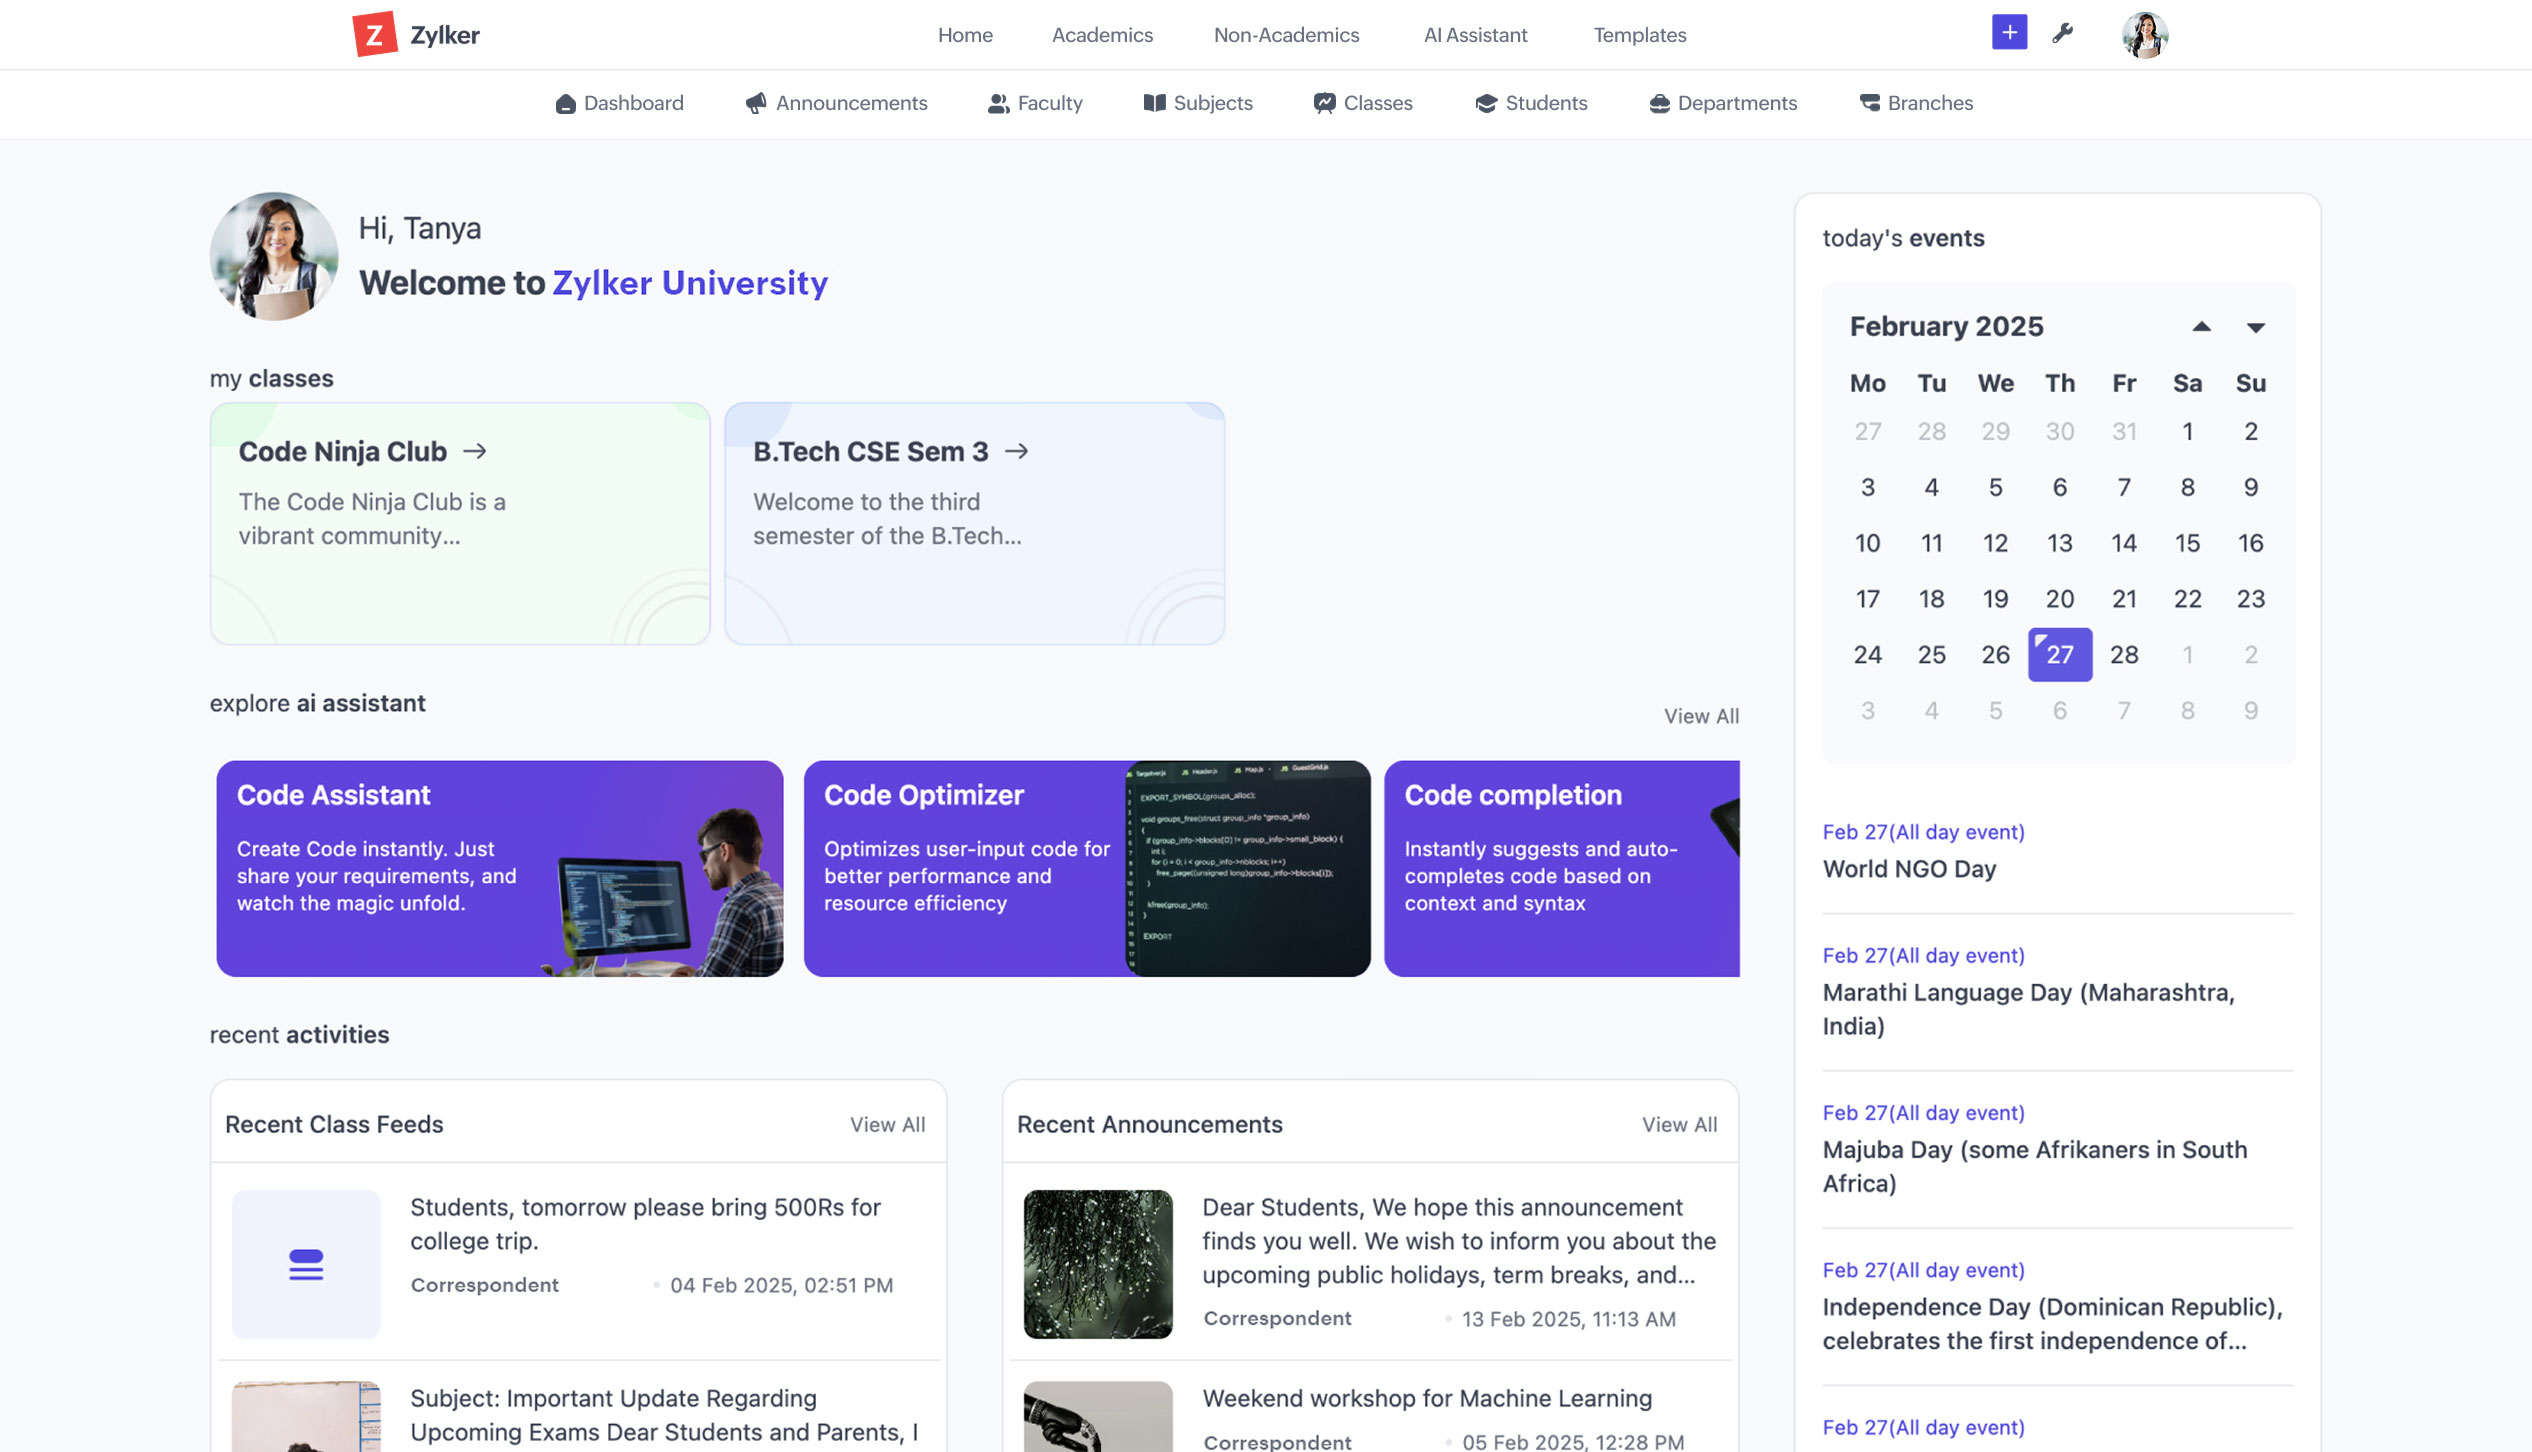Click the February 2025 month heading
The image size is (2532, 1452).
[x=1946, y=327]
